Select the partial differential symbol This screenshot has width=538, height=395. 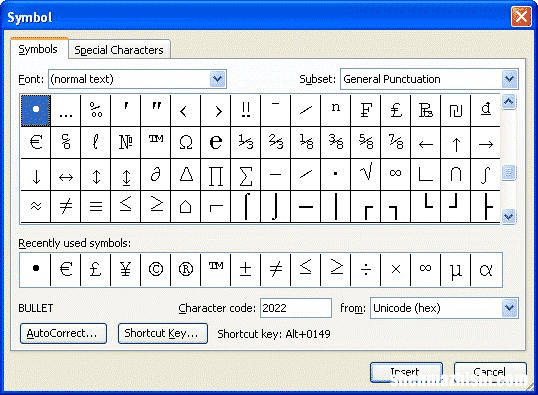pyautogui.click(x=156, y=175)
